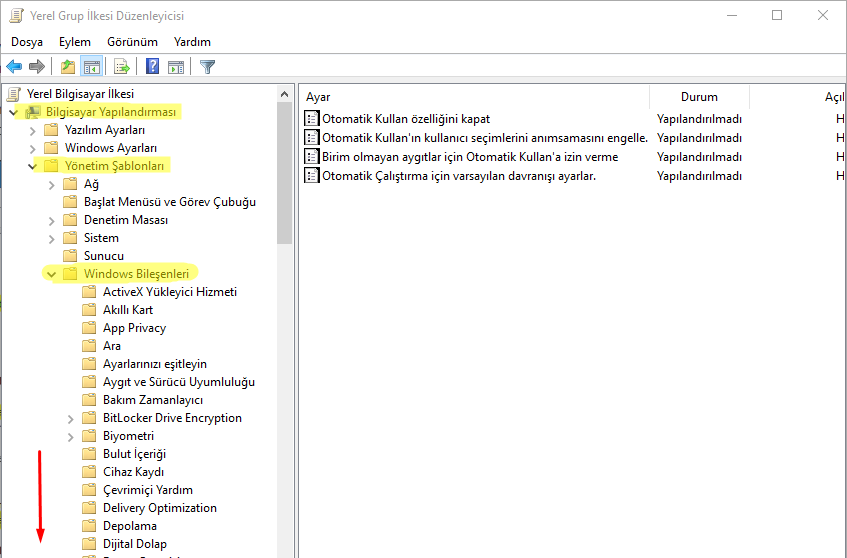Click the policy icon beside Otomatik Kullan özelliğini kapat
The image size is (847, 558).
point(312,118)
